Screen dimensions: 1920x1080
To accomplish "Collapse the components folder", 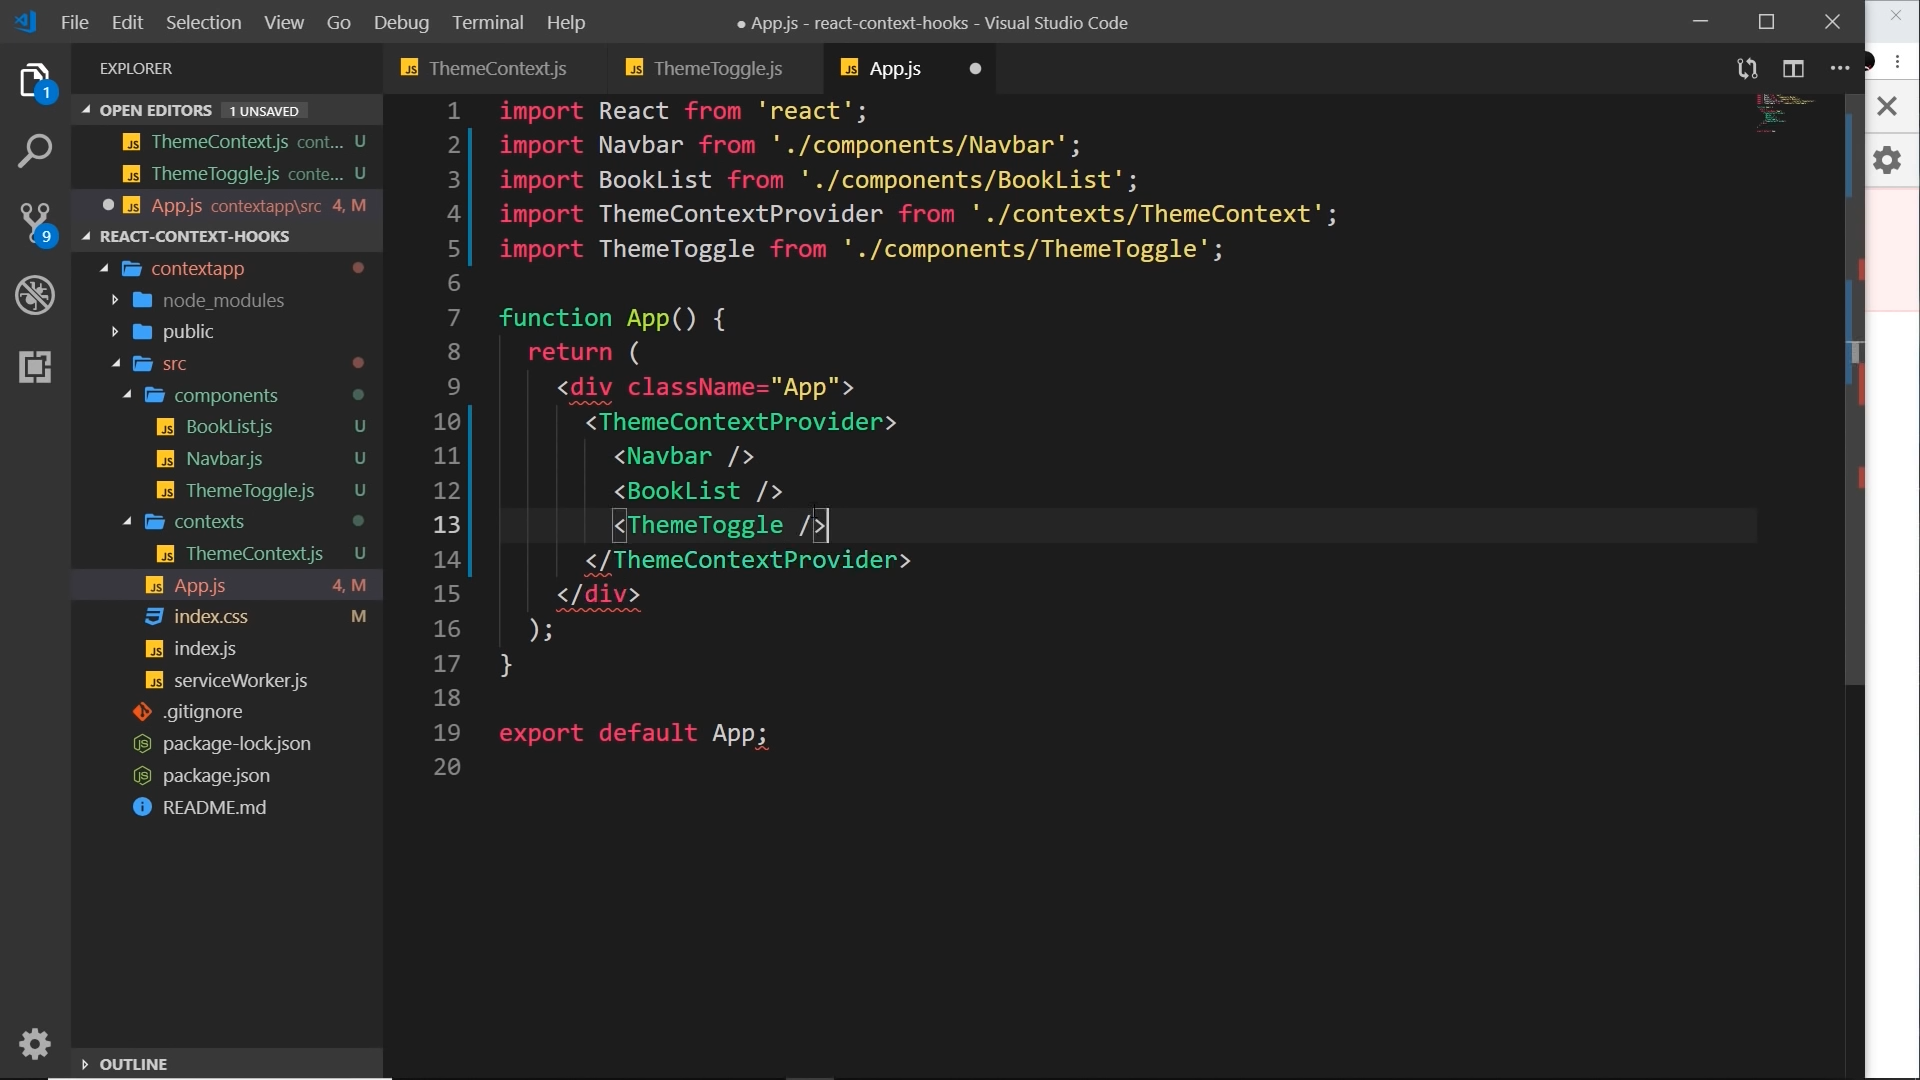I will click(x=225, y=395).
